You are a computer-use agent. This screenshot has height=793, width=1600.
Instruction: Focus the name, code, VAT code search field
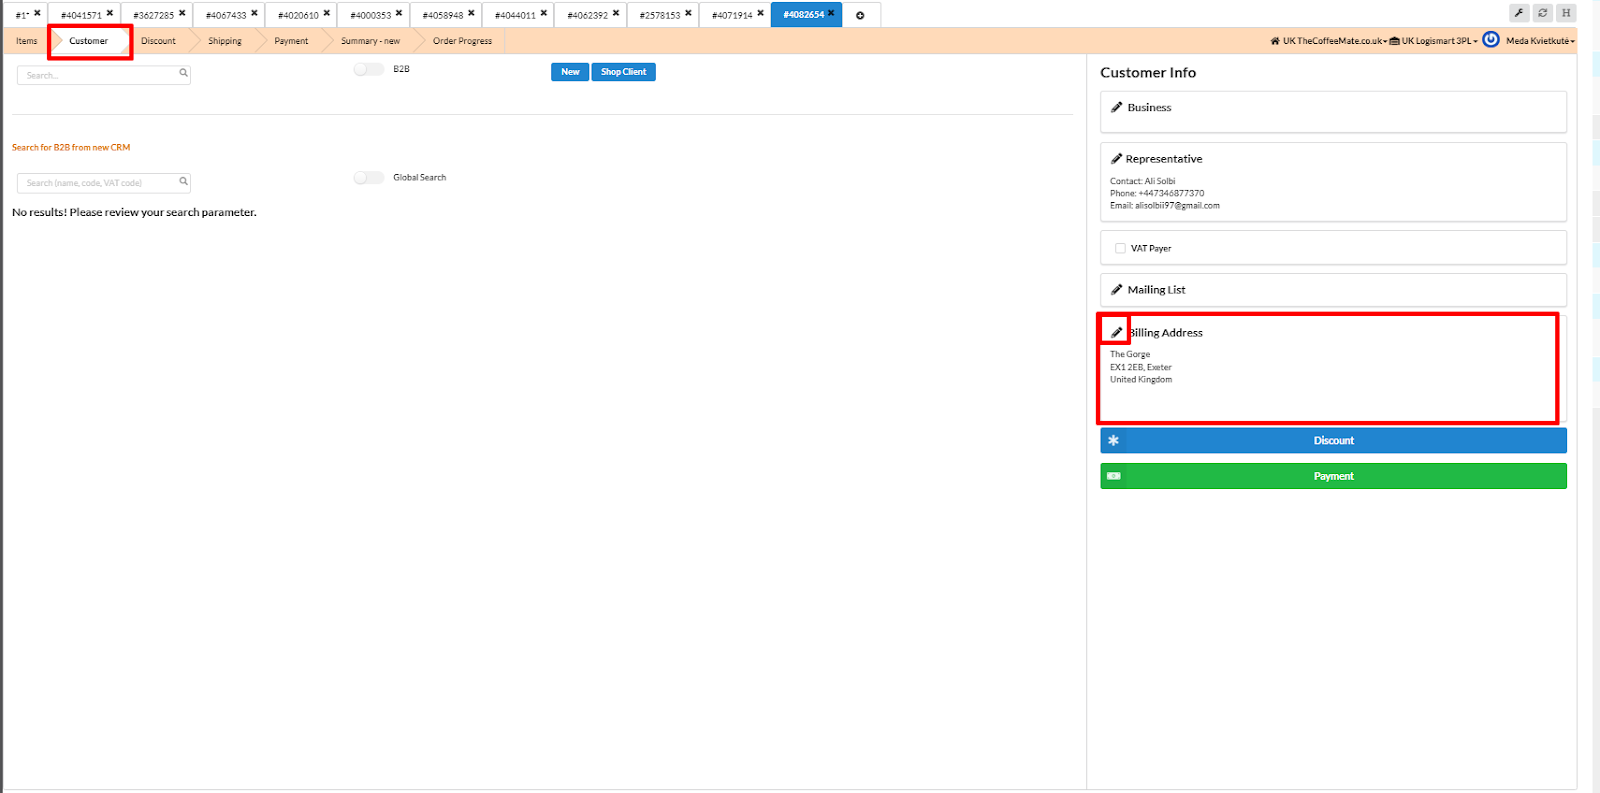point(104,183)
